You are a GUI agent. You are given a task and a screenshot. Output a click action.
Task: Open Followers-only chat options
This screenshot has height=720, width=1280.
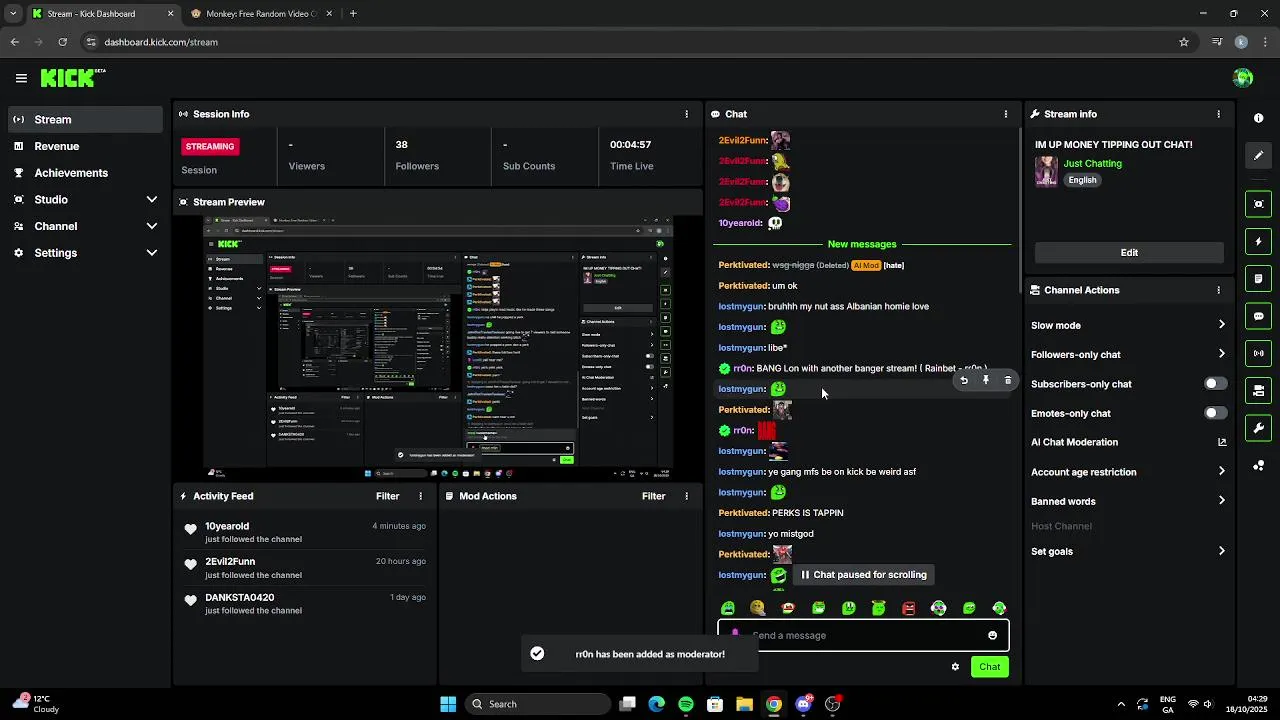point(1129,354)
